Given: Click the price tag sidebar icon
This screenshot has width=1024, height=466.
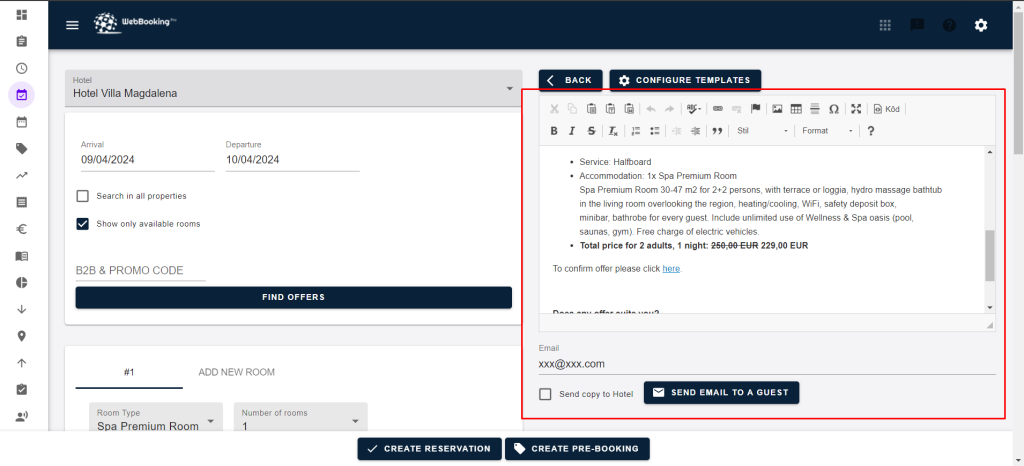Looking at the screenshot, I should pyautogui.click(x=22, y=148).
